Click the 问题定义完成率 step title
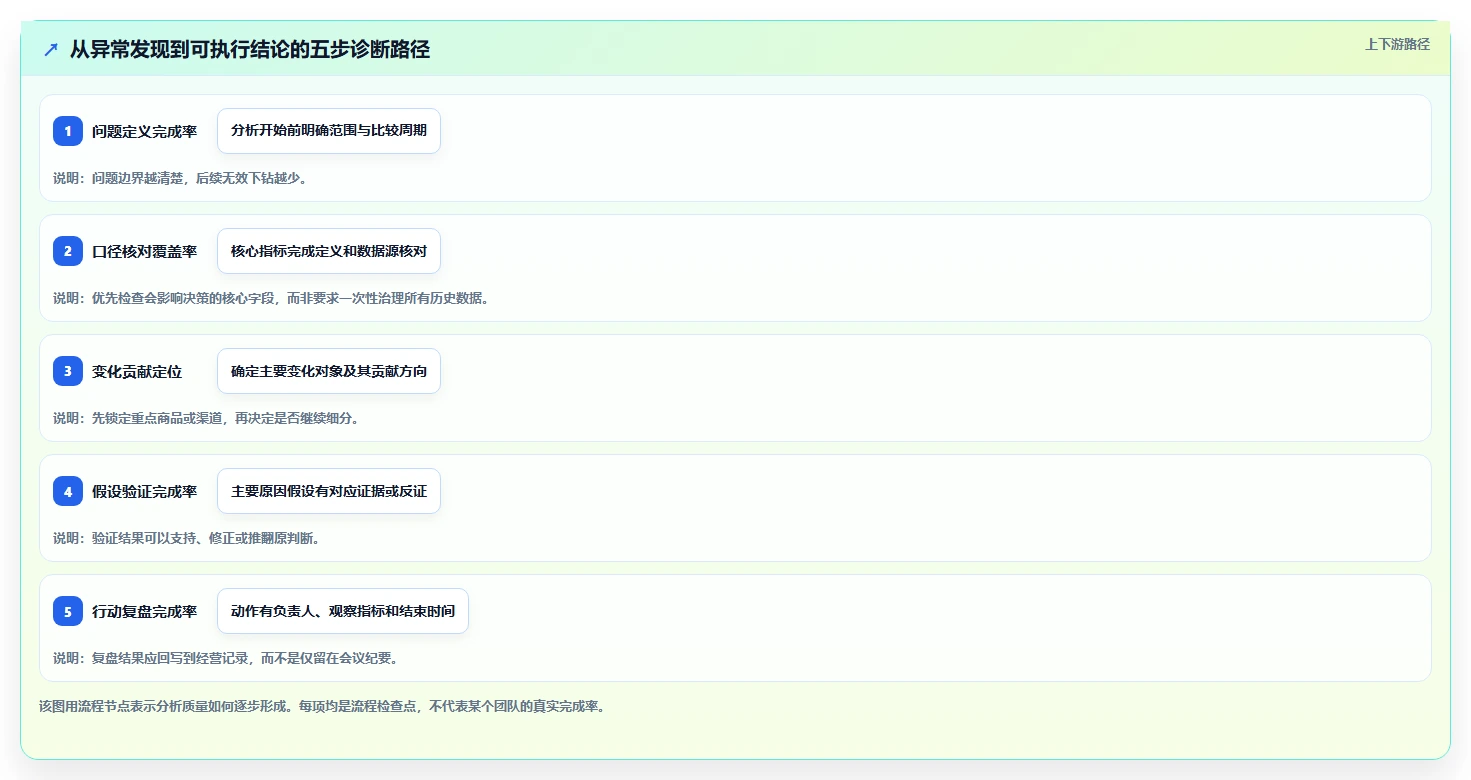 tap(144, 131)
